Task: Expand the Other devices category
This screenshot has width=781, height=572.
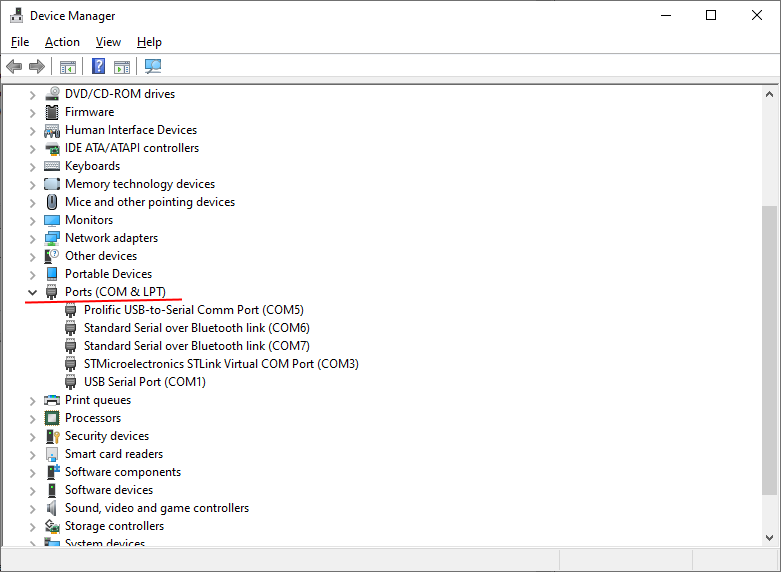Action: [32, 256]
